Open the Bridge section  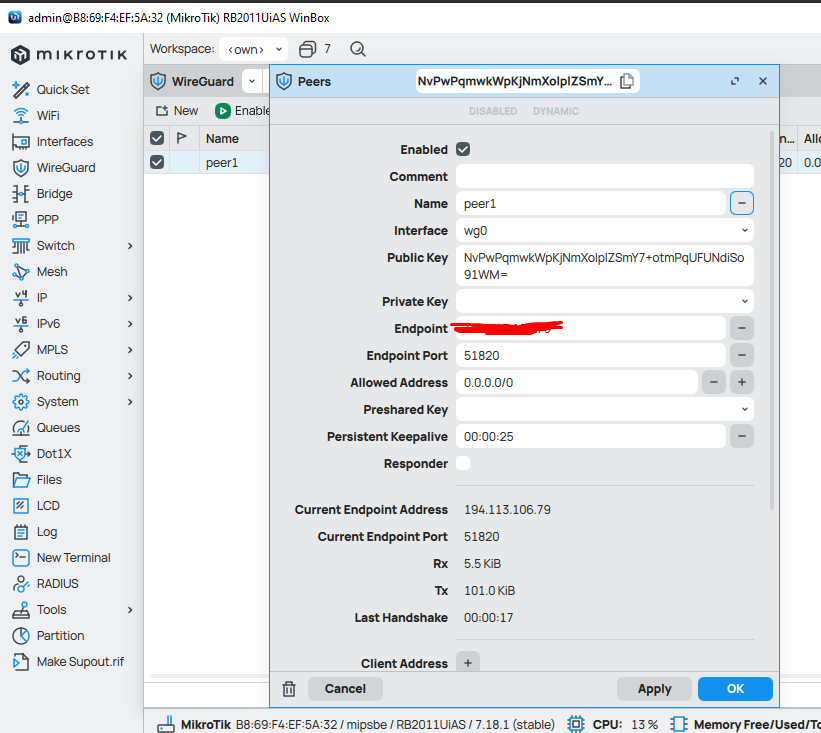click(x=42, y=194)
